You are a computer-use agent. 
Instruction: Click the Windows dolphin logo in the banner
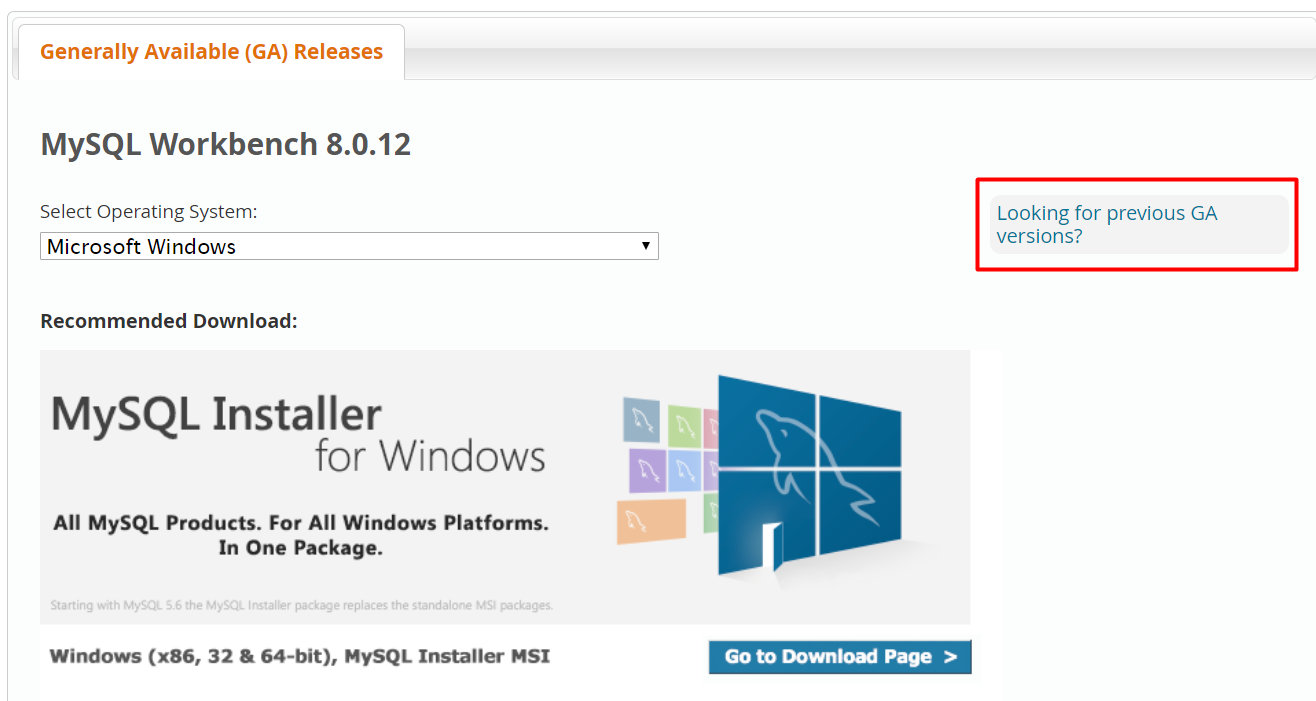pyautogui.click(x=809, y=478)
